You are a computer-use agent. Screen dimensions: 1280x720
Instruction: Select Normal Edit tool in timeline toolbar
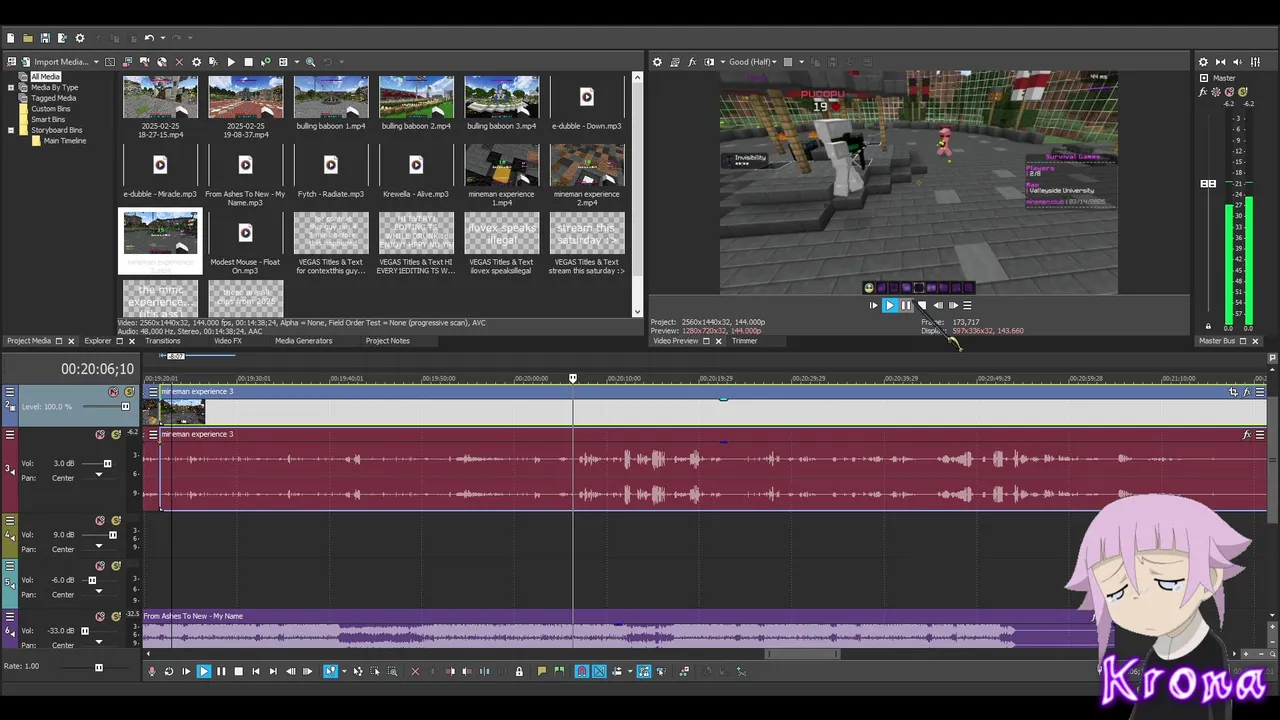330,672
